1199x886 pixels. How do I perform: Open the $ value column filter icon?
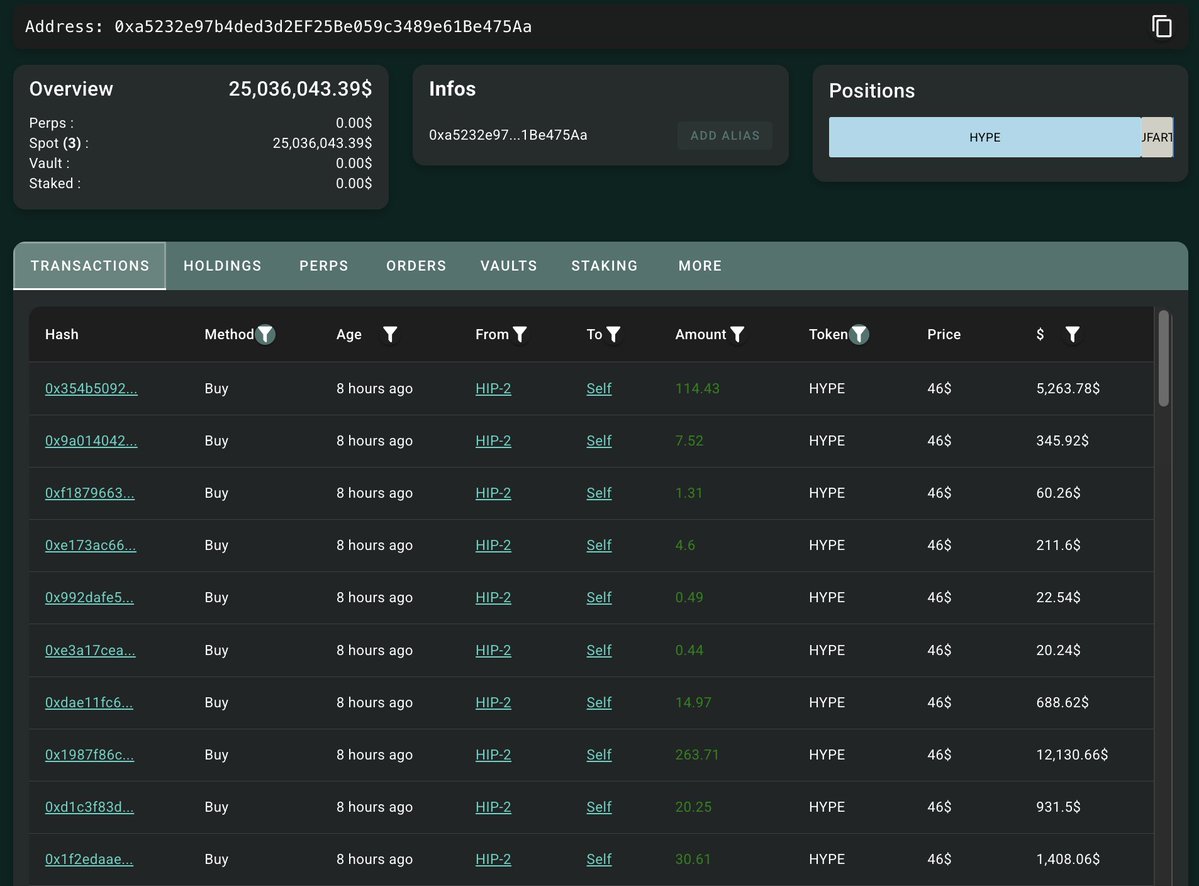[x=1073, y=334]
